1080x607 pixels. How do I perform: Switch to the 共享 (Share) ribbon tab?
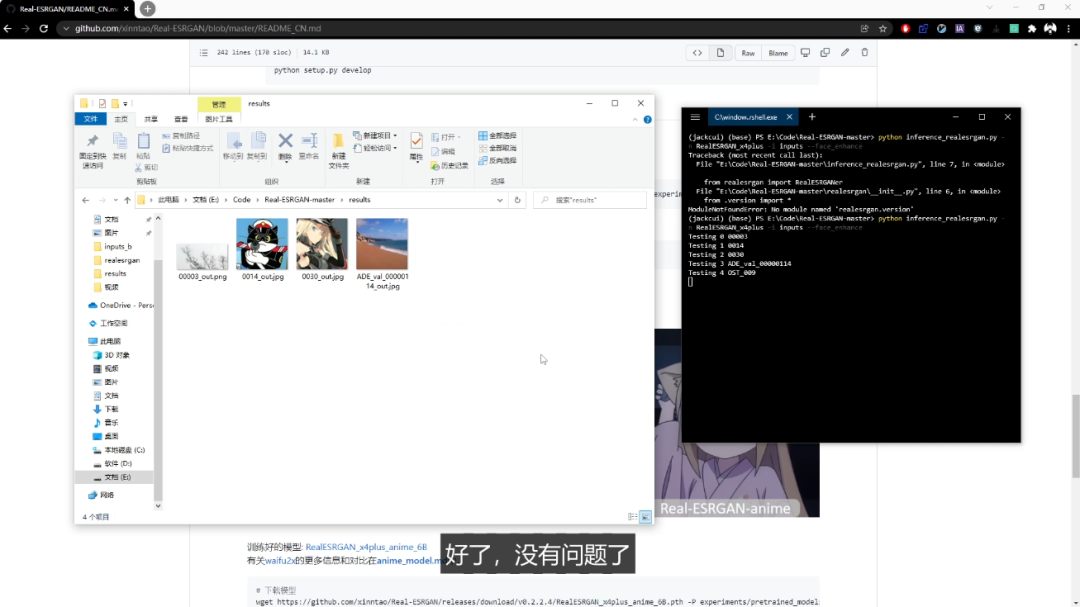[151, 119]
